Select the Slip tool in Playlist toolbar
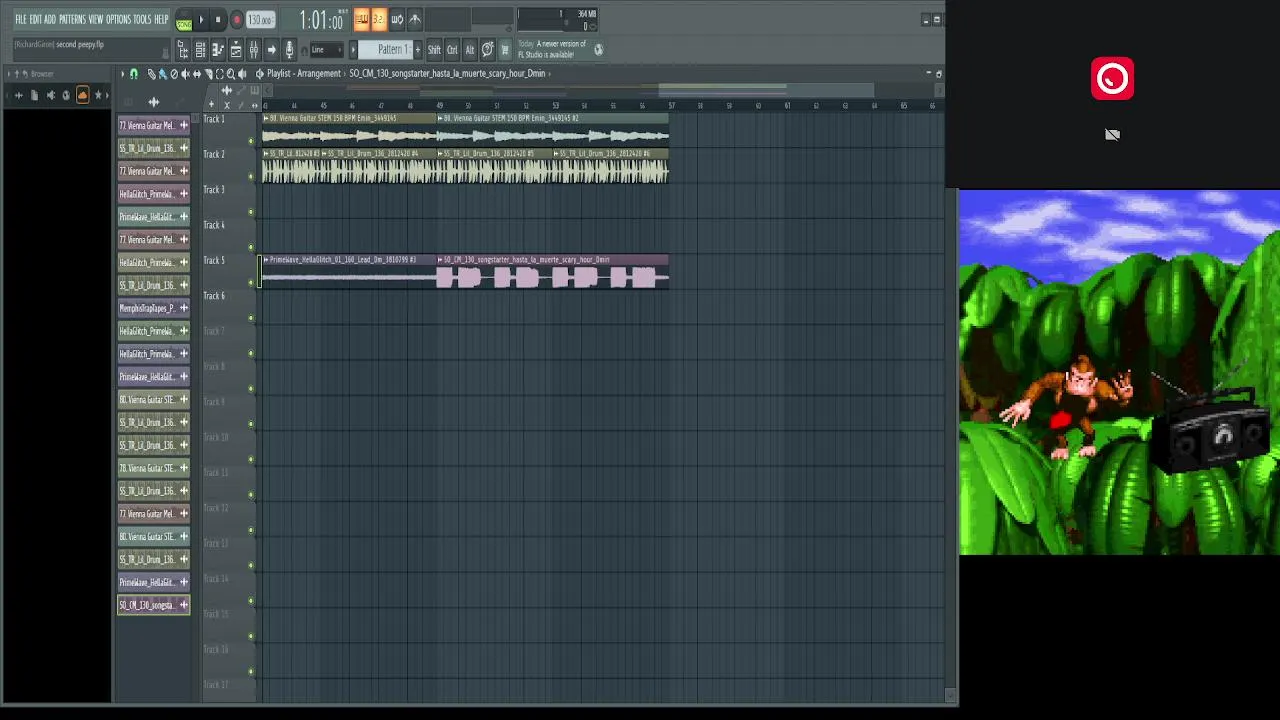The width and height of the screenshot is (1280, 720). tap(196, 73)
